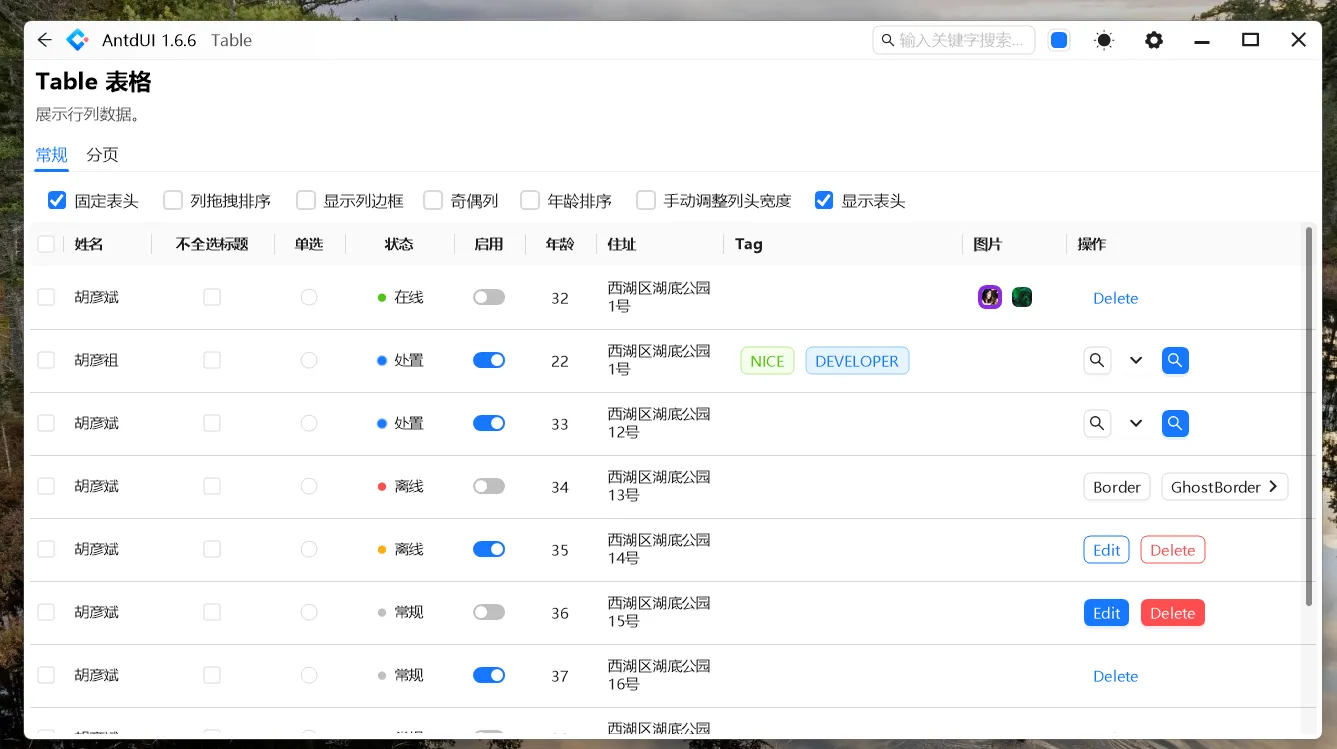Image resolution: width=1337 pixels, height=749 pixels.
Task: Turn on the enable switch for age 32 row
Action: pyautogui.click(x=489, y=297)
